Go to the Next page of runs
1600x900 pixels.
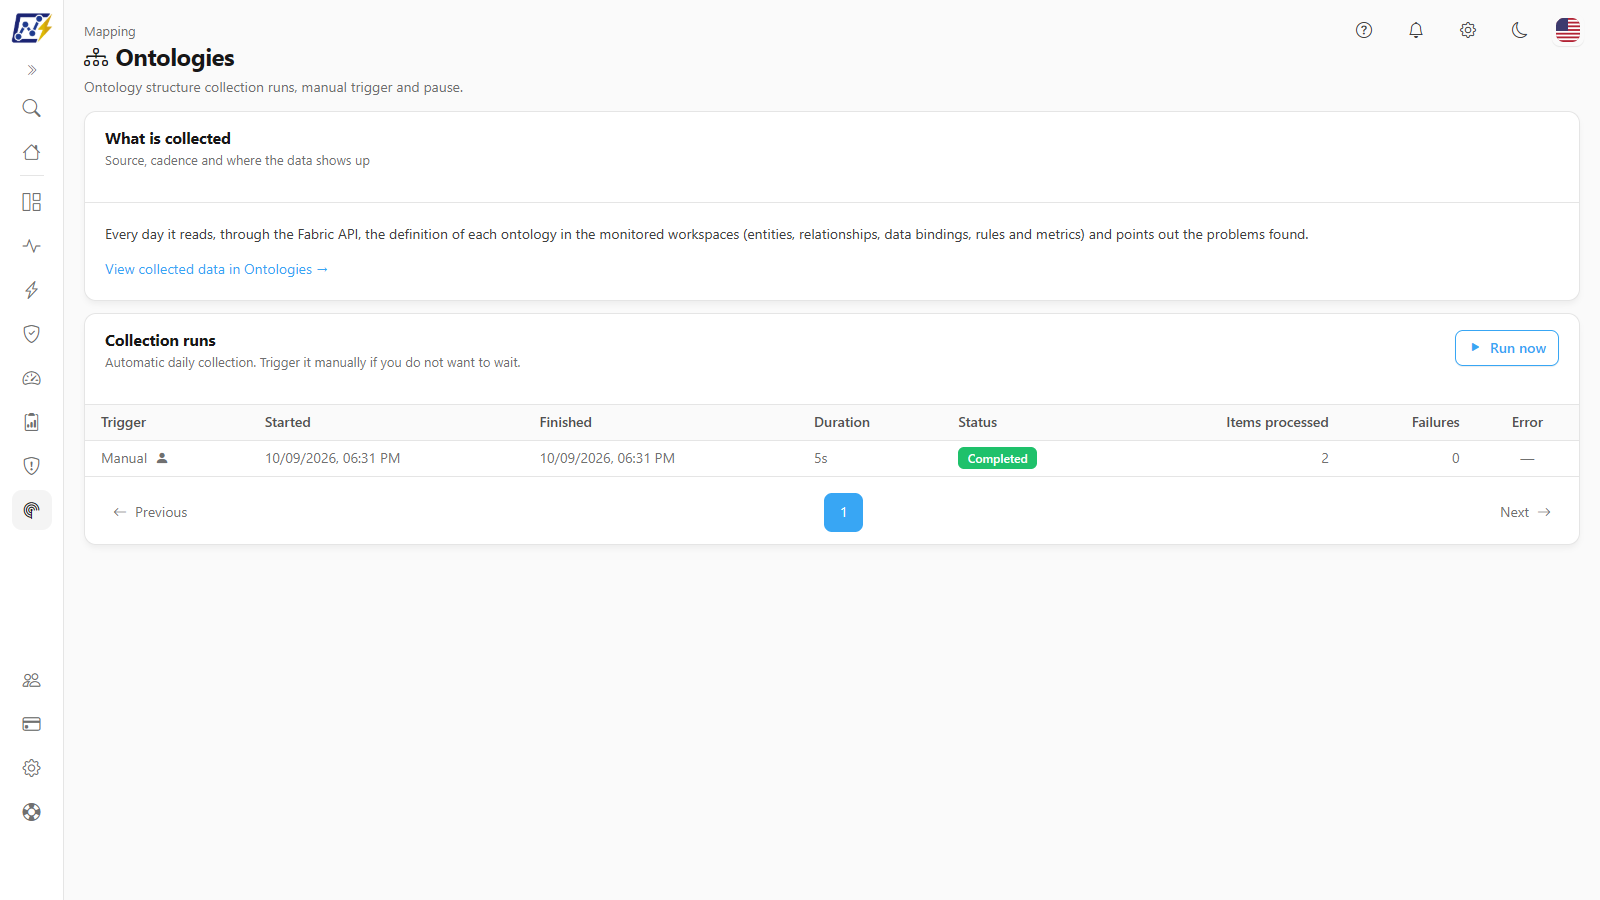pyautogui.click(x=1525, y=512)
